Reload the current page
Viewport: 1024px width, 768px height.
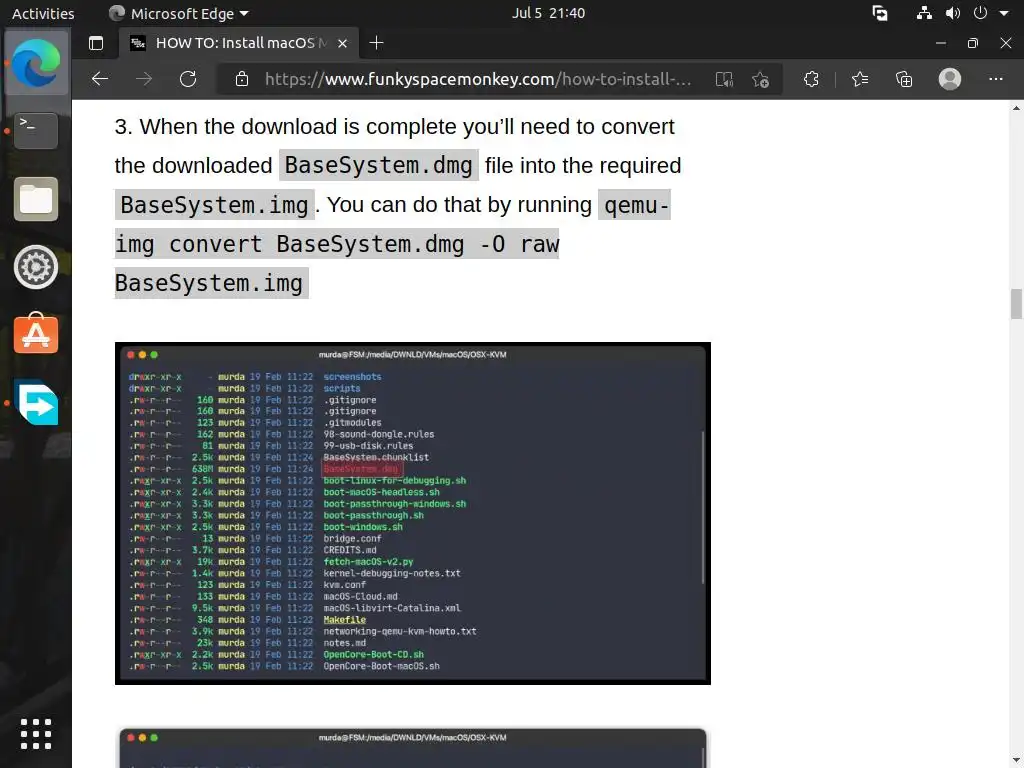(x=188, y=79)
